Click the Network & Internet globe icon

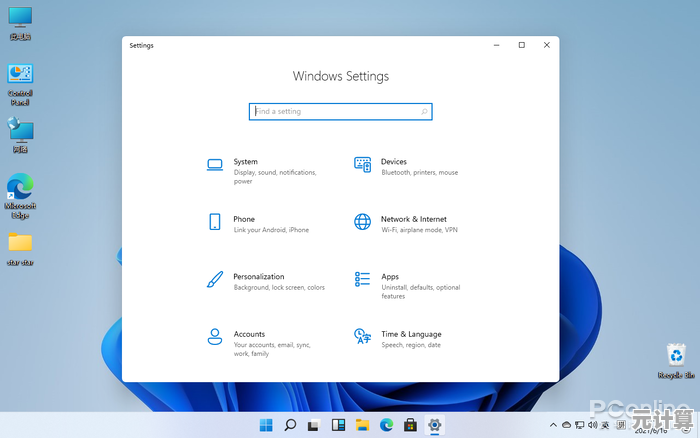tap(362, 222)
